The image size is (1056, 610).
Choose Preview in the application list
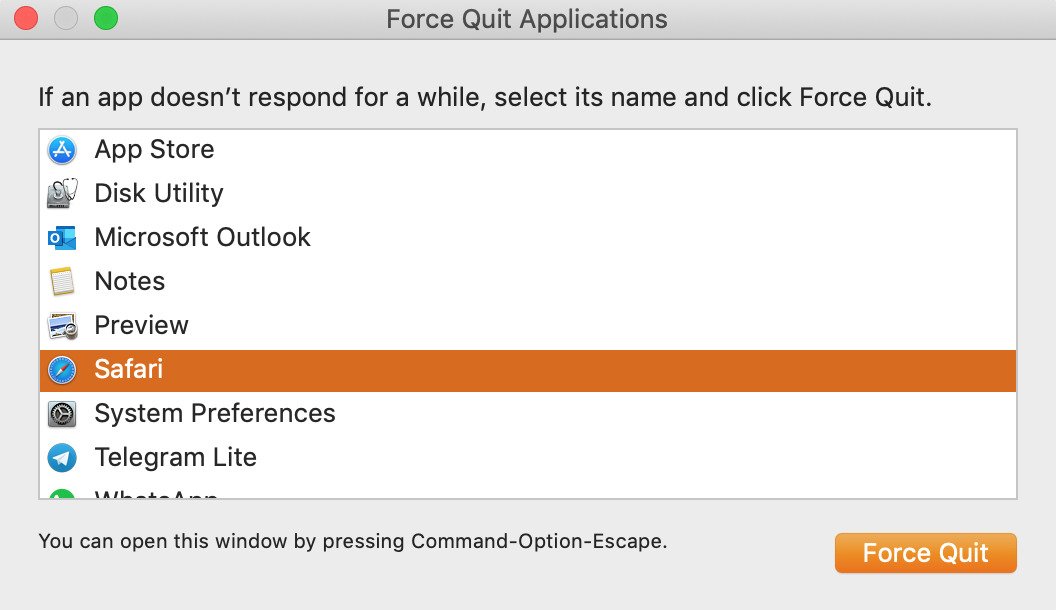(x=141, y=326)
